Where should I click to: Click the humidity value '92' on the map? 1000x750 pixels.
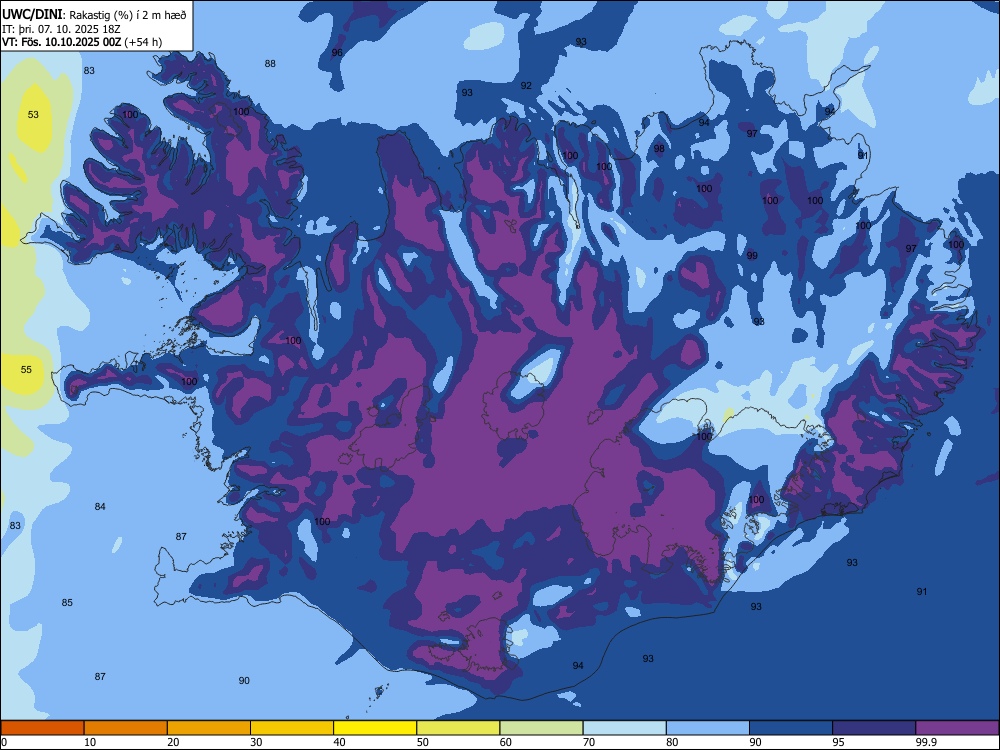coord(526,85)
